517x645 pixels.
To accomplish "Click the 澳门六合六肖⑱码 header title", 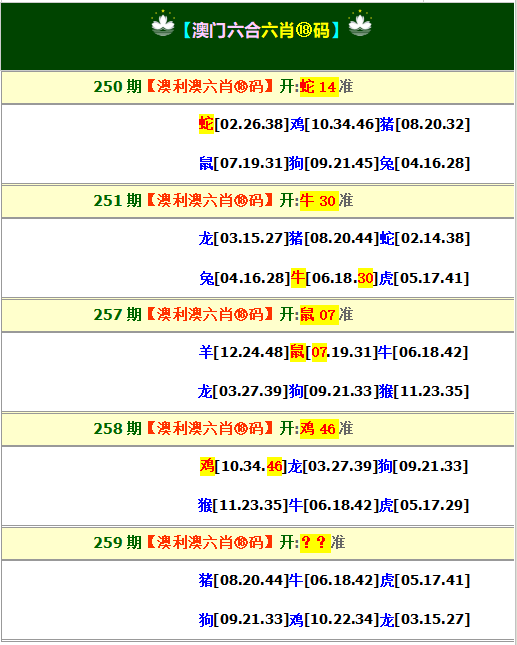I will tap(261, 30).
